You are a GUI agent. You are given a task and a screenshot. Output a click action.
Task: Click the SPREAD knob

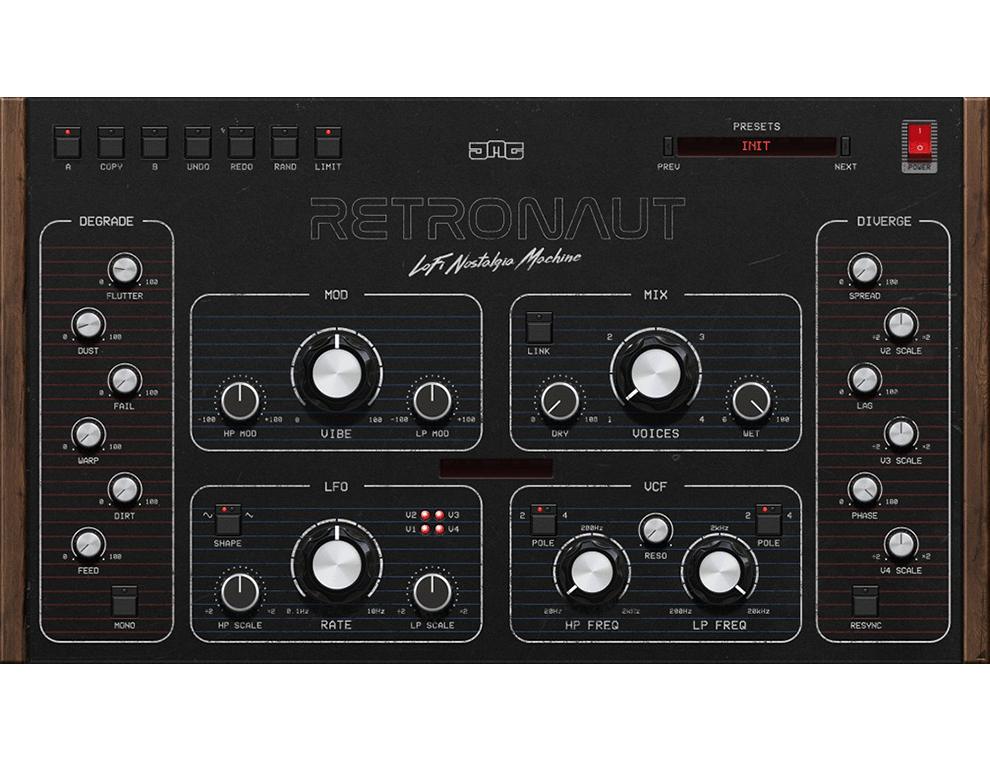coord(864,270)
